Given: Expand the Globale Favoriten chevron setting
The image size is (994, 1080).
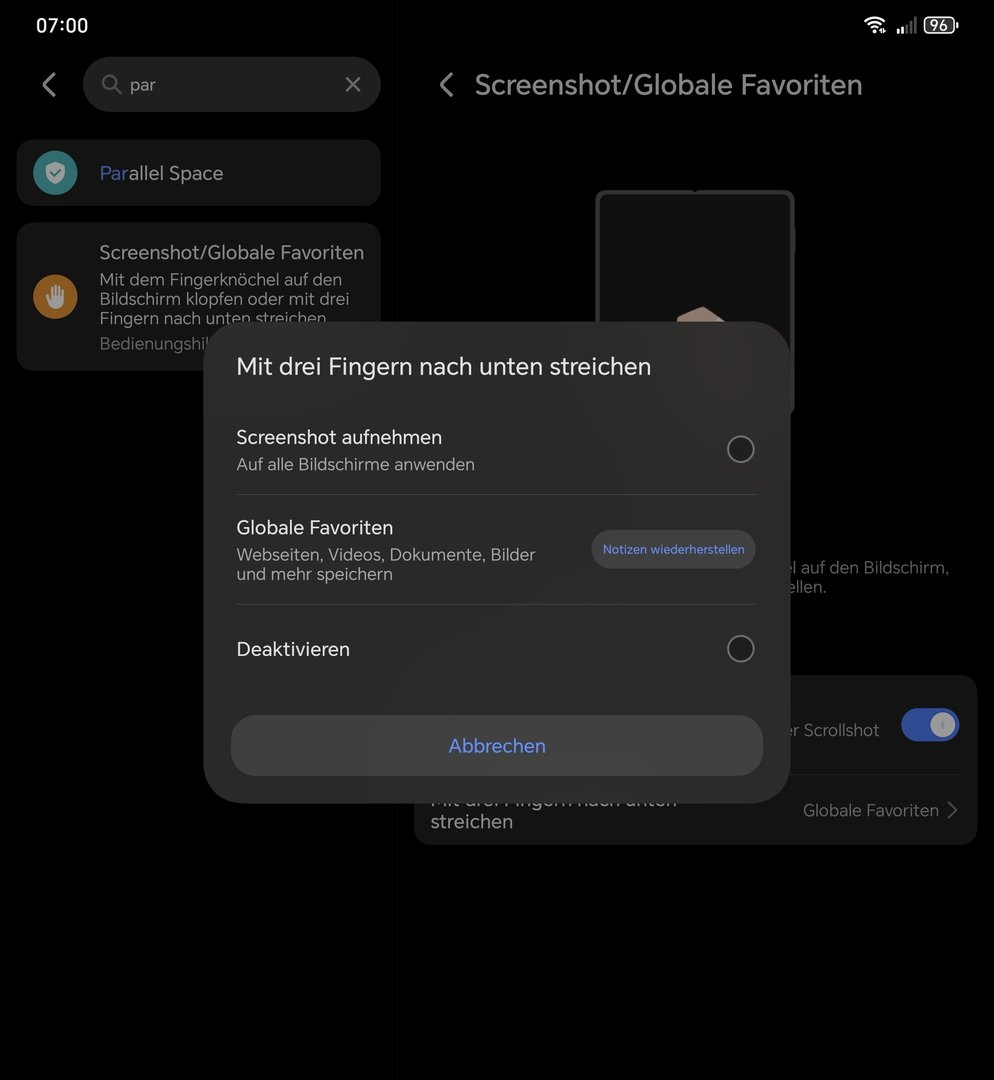Looking at the screenshot, I should tap(951, 810).
